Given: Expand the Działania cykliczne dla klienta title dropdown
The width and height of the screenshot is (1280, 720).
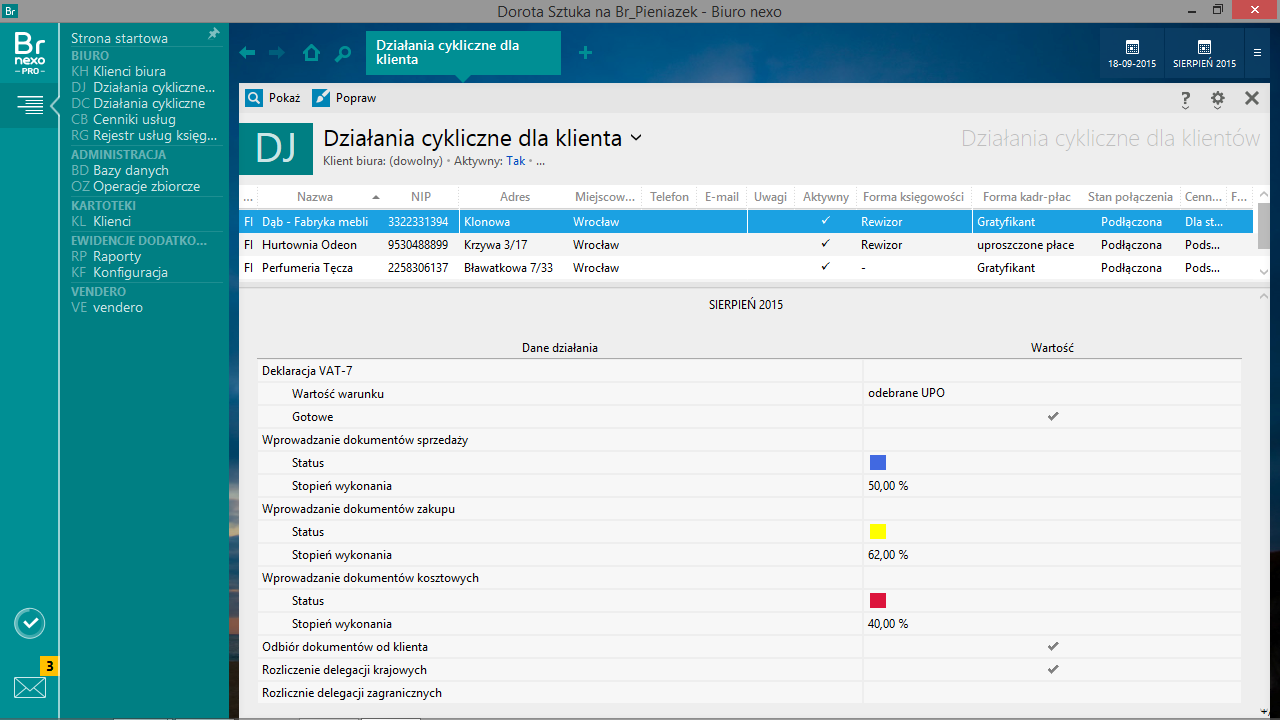Looking at the screenshot, I should 636,138.
